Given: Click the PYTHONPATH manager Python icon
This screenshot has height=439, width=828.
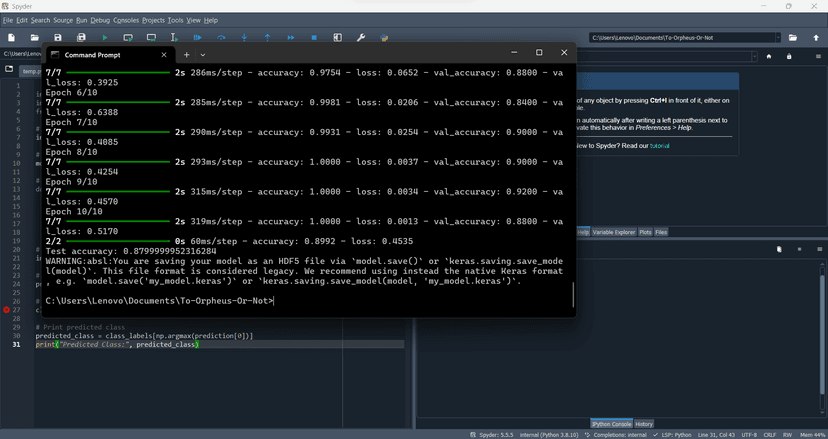Looking at the screenshot, I should pyautogui.click(x=384, y=38).
